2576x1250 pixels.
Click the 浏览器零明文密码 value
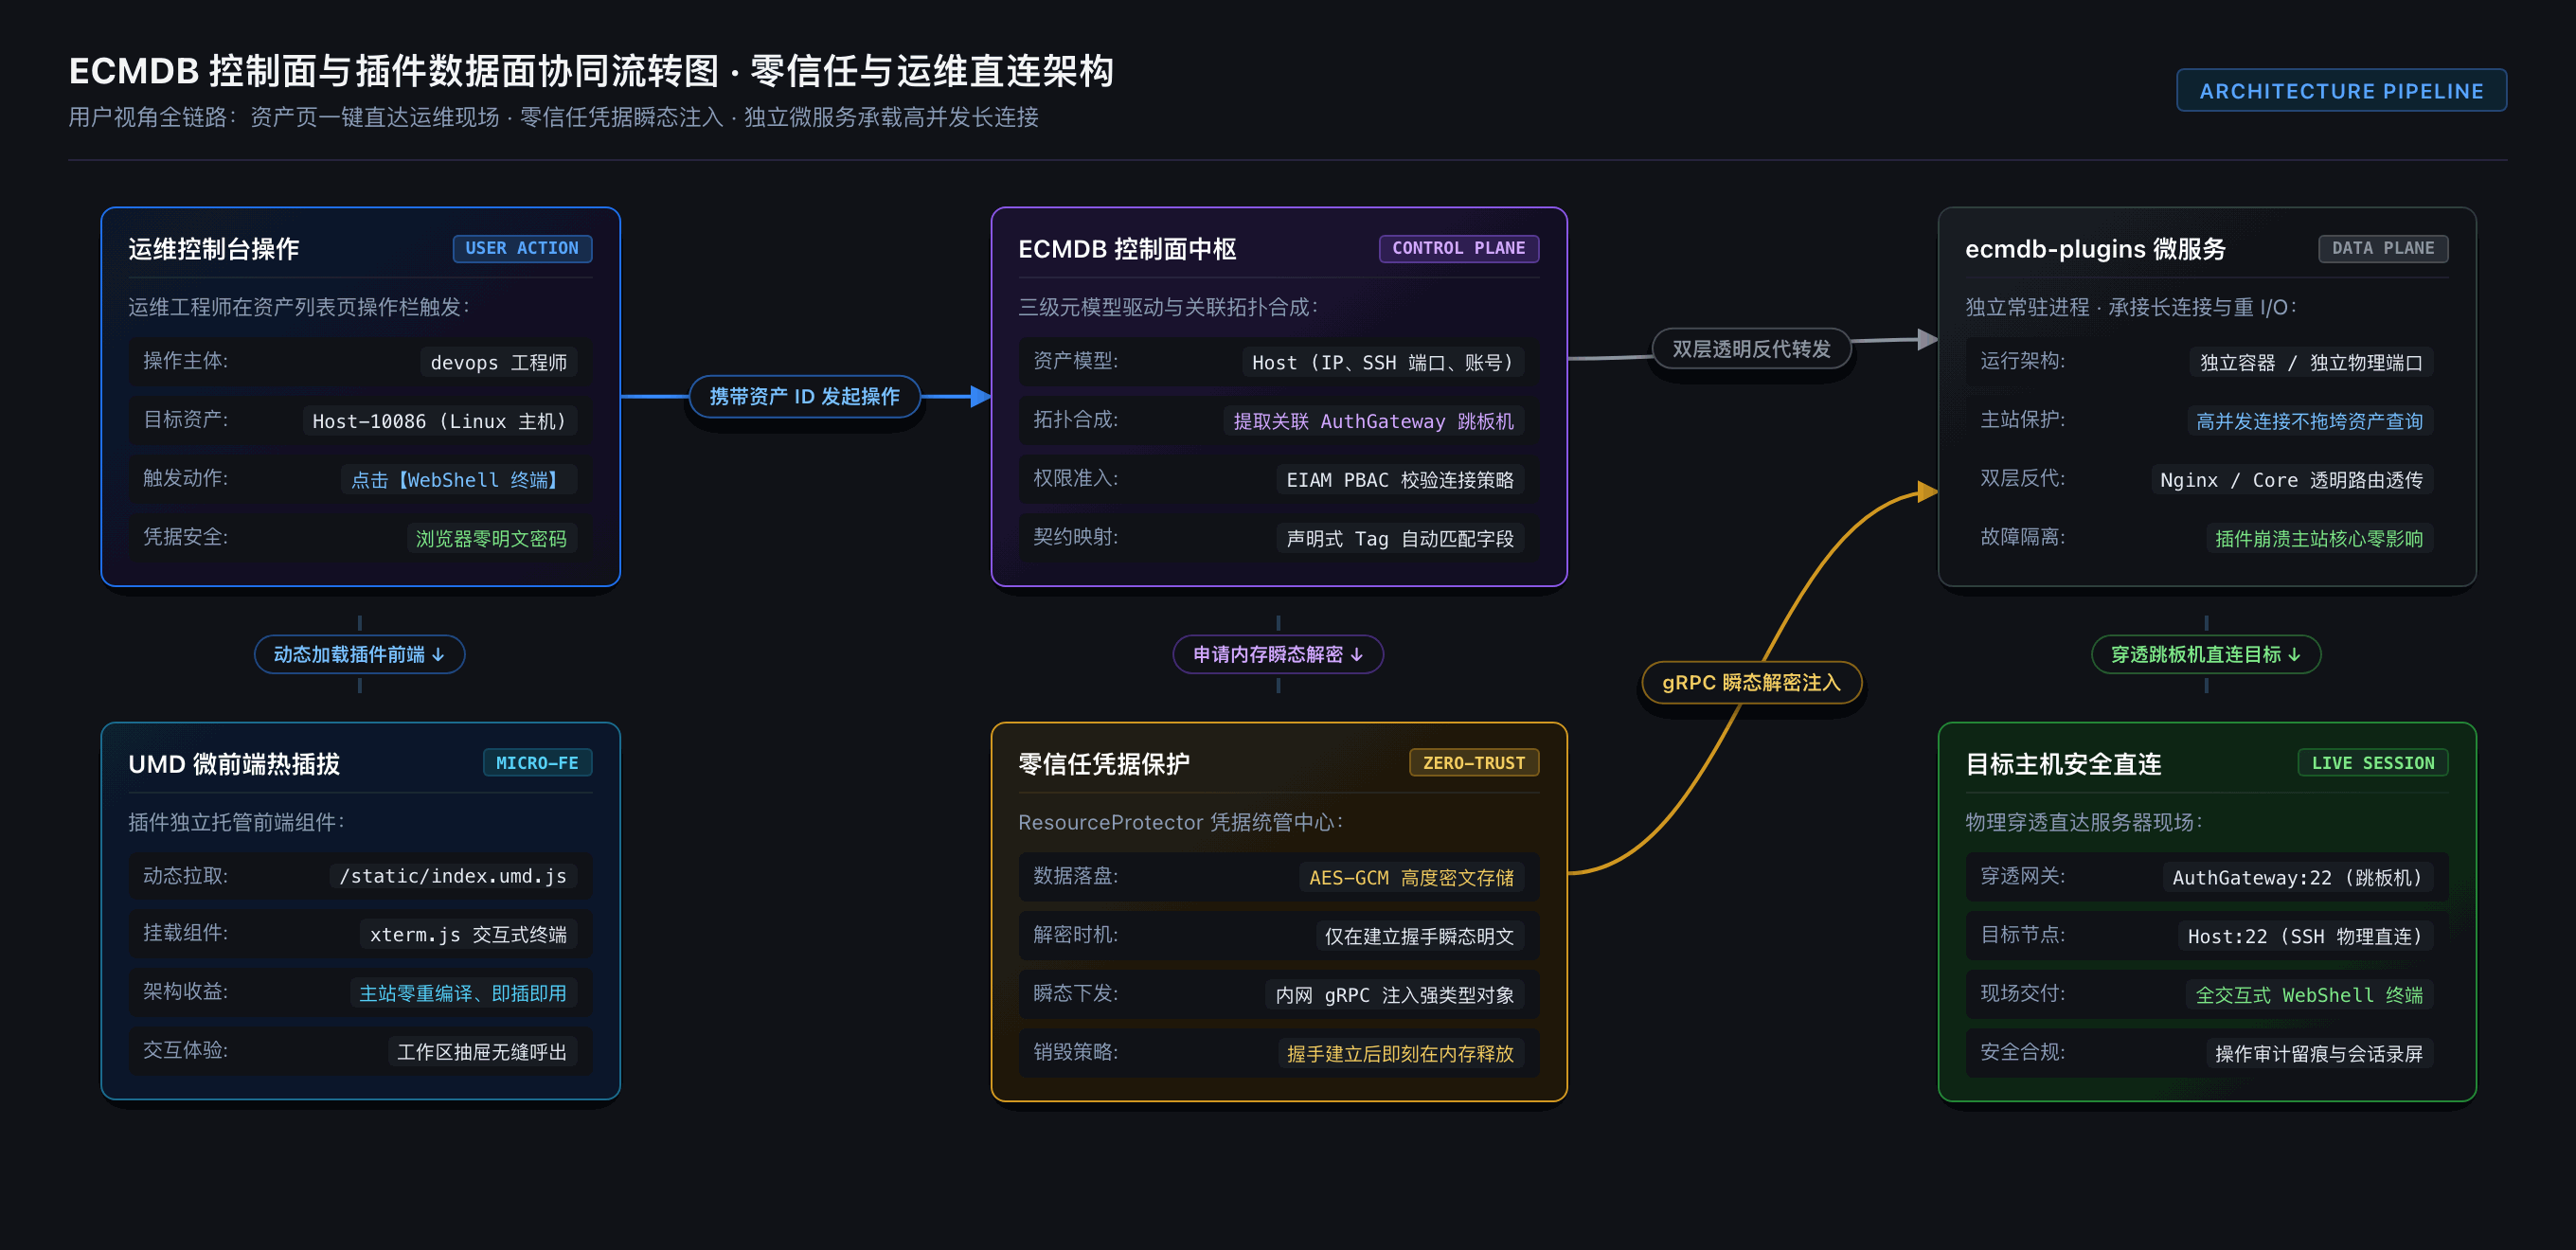pos(491,539)
